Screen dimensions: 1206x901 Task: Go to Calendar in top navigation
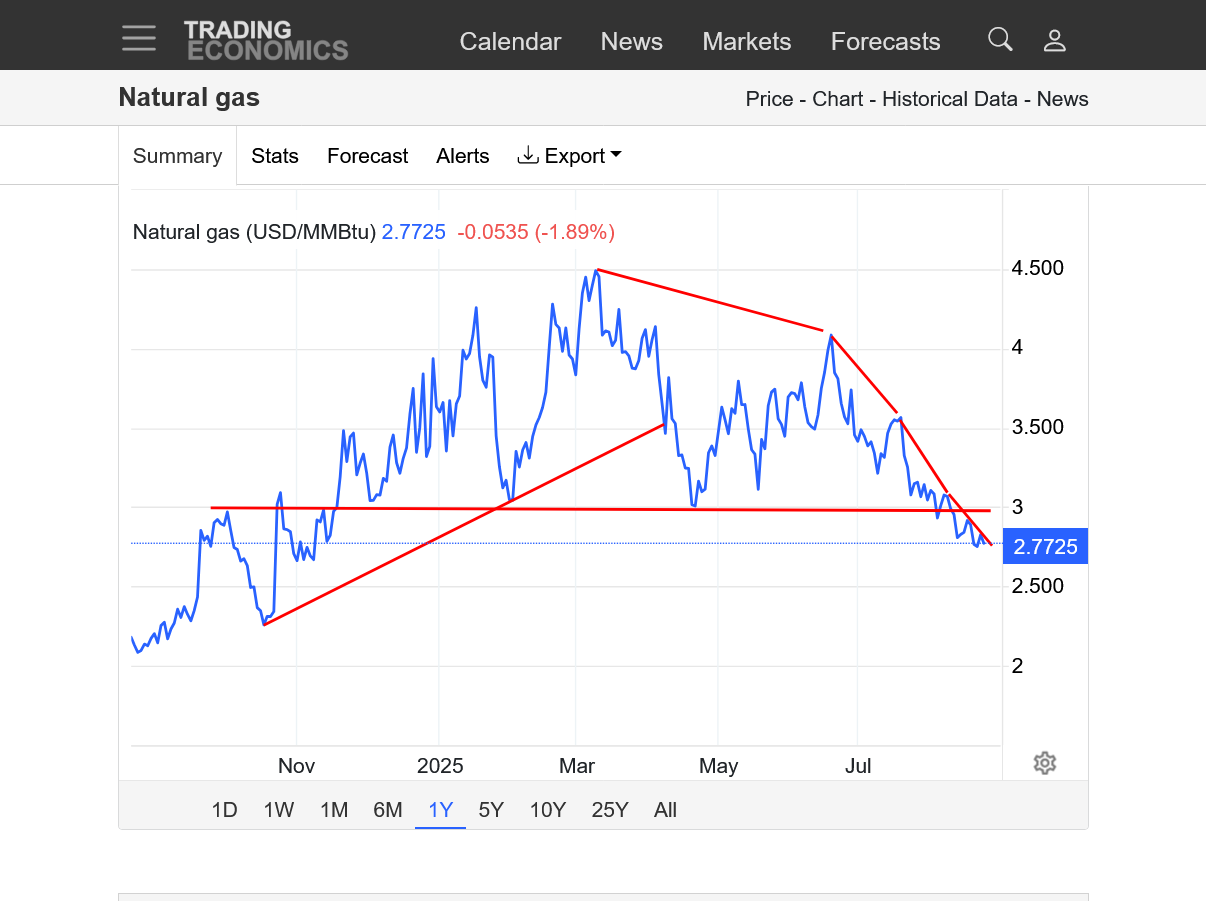click(x=510, y=41)
